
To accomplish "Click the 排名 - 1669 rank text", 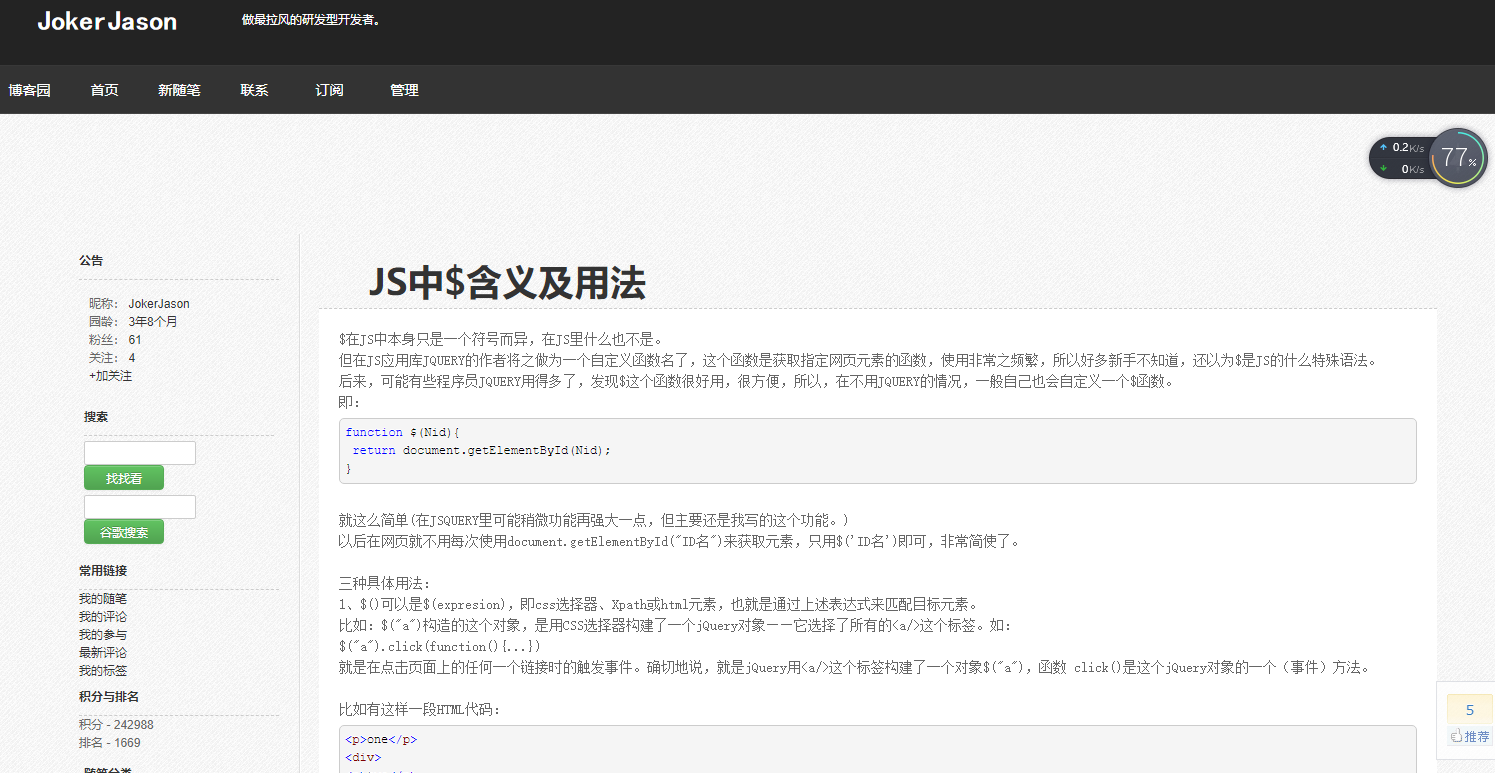I will pyautogui.click(x=110, y=743).
